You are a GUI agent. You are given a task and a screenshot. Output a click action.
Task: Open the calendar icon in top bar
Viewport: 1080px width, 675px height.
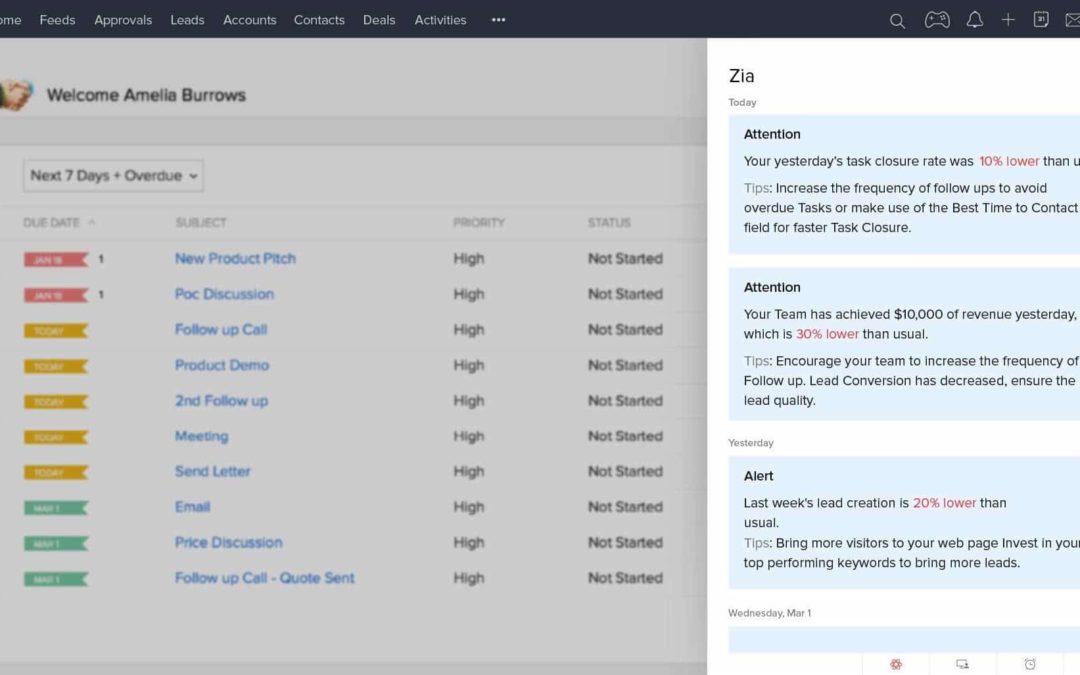coord(1041,20)
